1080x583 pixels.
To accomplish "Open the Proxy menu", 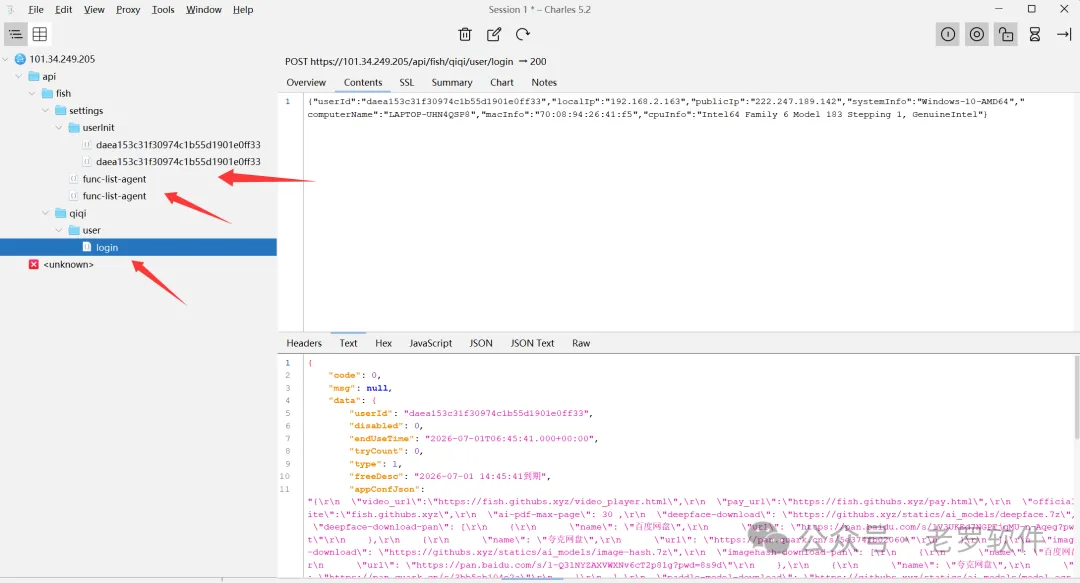I will pyautogui.click(x=128, y=10).
